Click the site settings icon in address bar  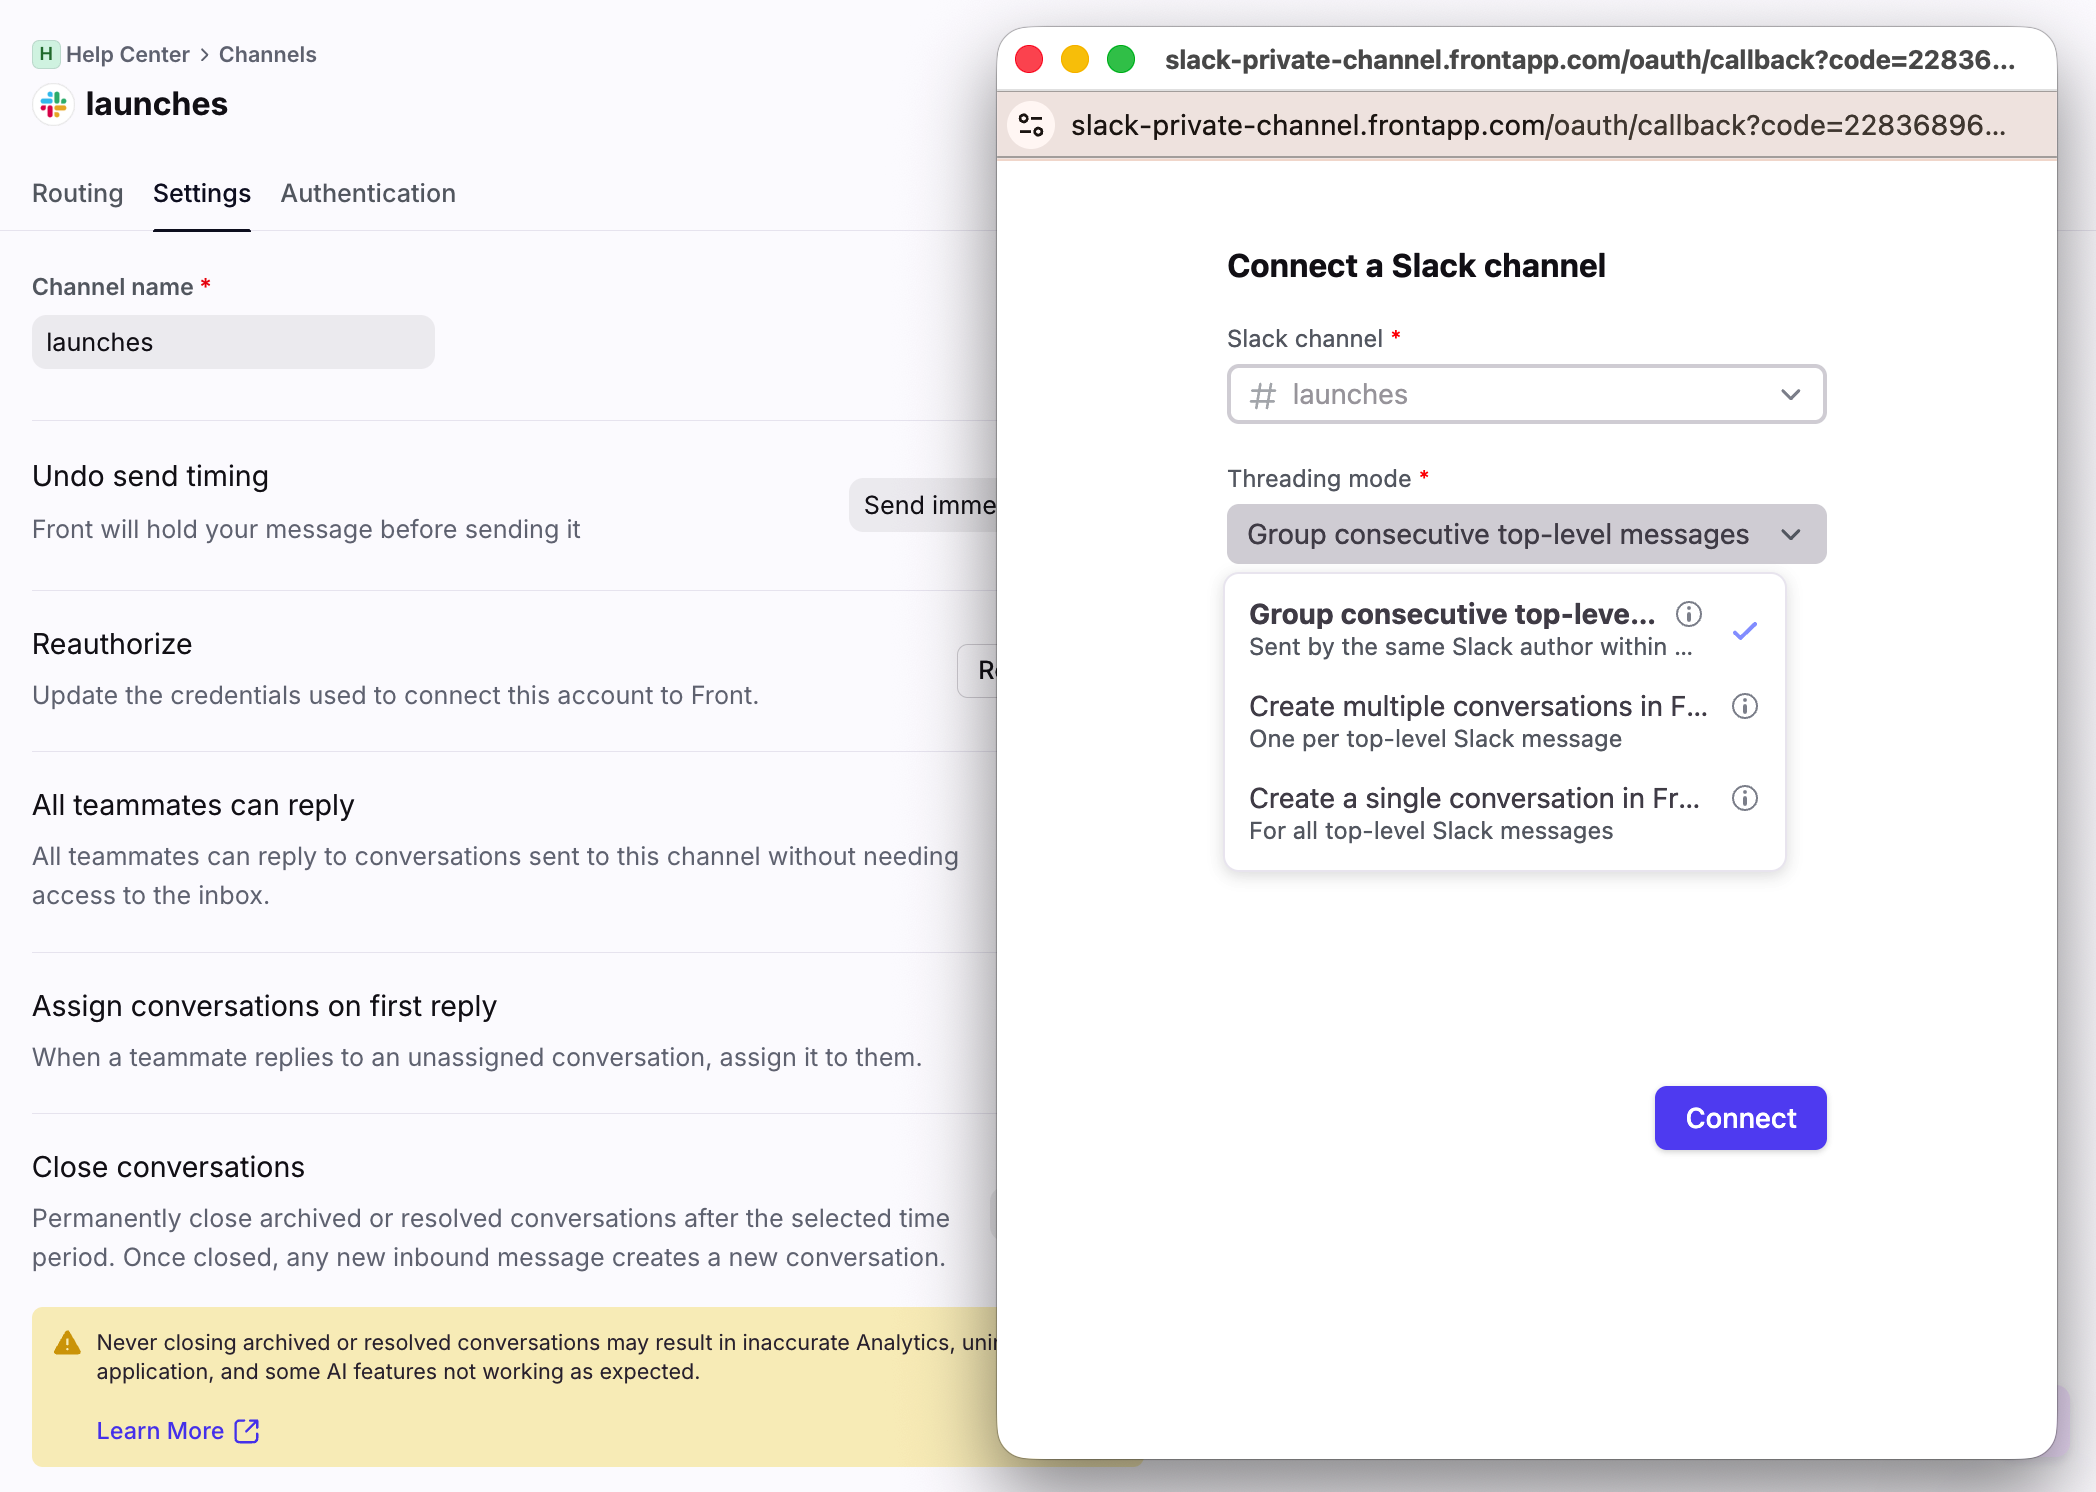1031,125
